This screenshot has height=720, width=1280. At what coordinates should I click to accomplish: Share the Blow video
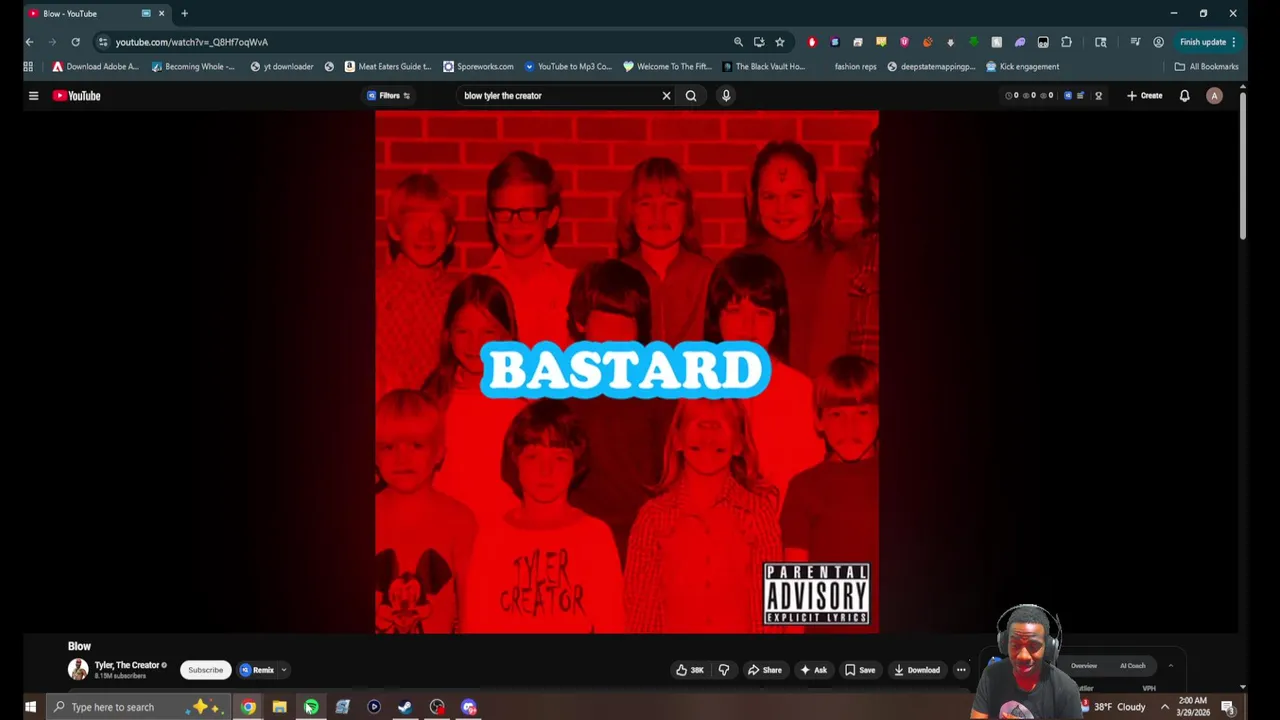pos(765,670)
